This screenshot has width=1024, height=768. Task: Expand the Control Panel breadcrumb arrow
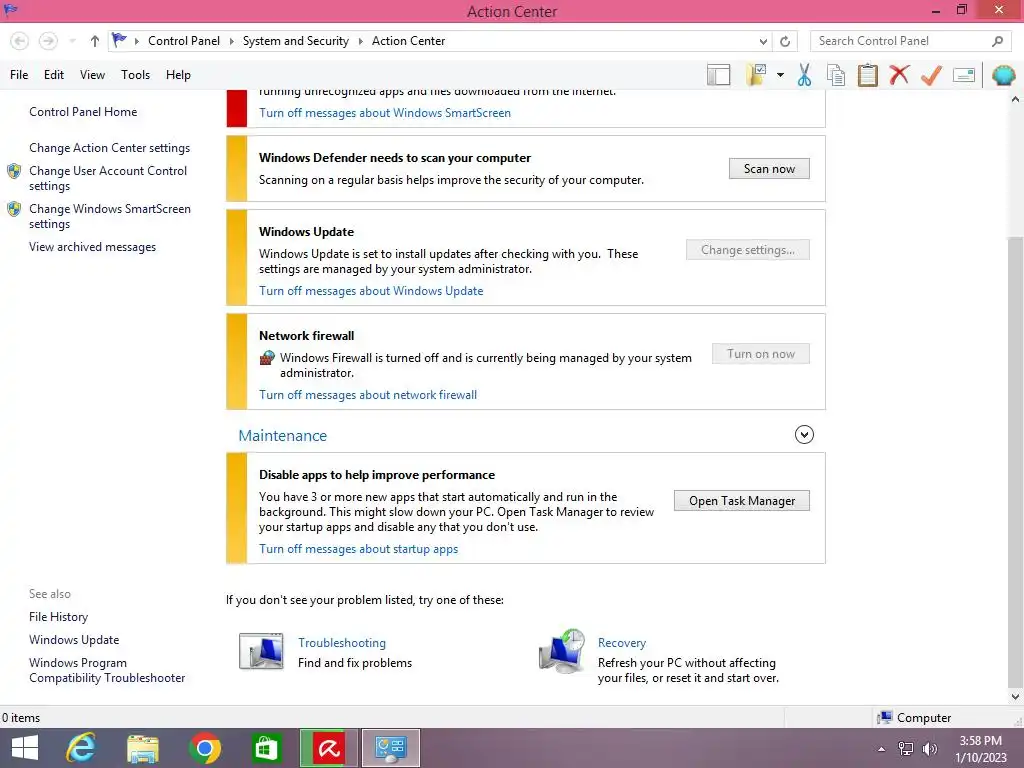click(231, 41)
